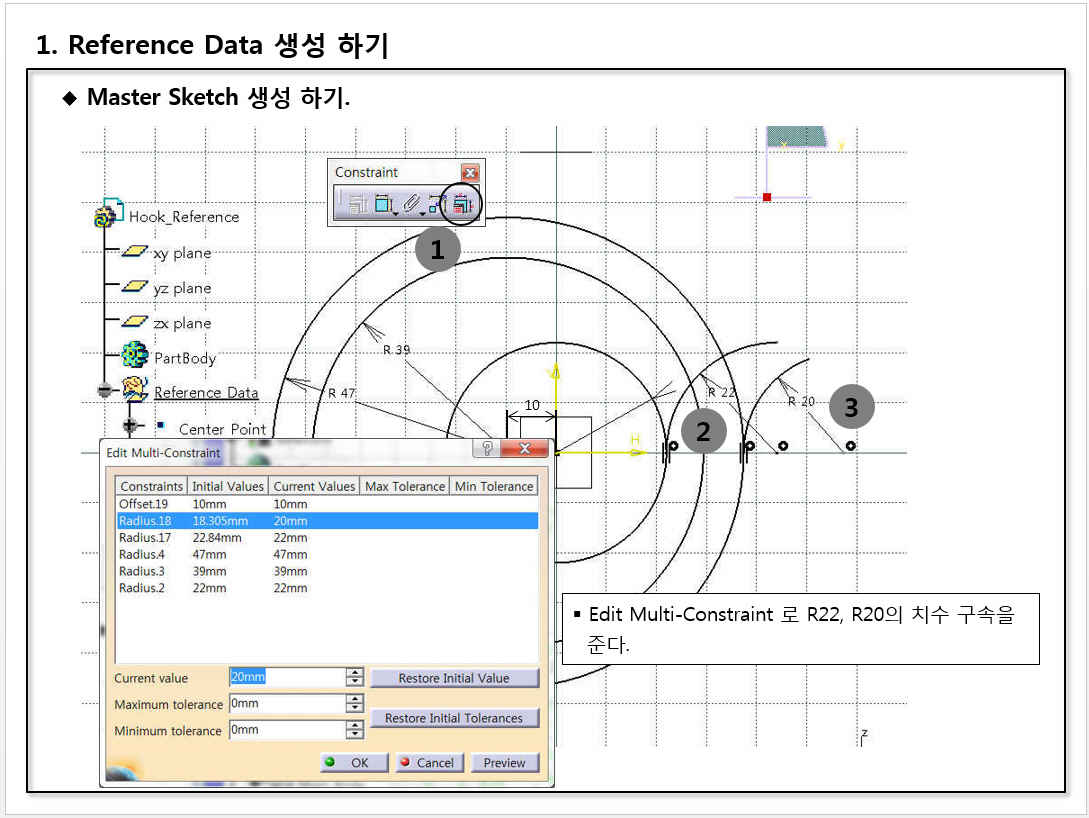Click the Animate Constraint icon
The height and width of the screenshot is (818, 1089).
tap(436, 204)
